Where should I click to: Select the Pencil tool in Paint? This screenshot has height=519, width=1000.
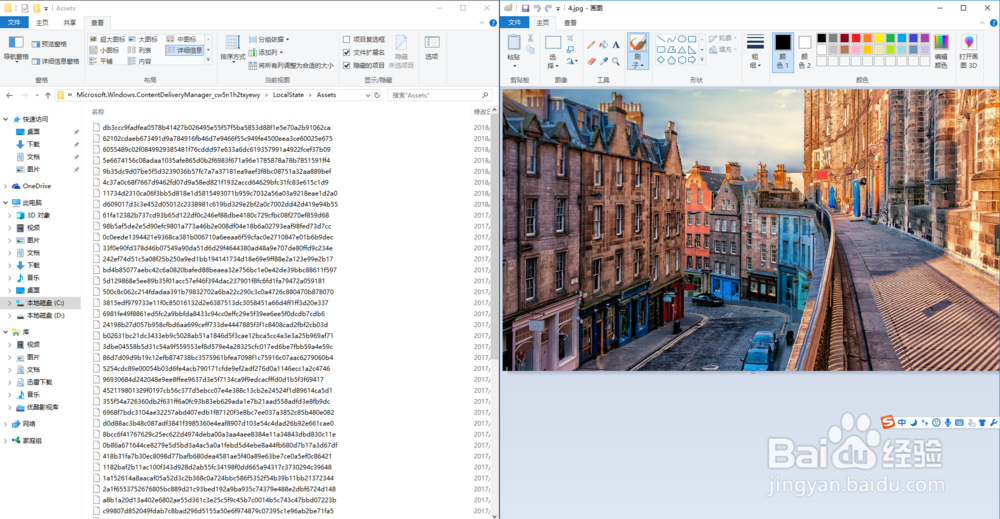pyautogui.click(x=591, y=45)
